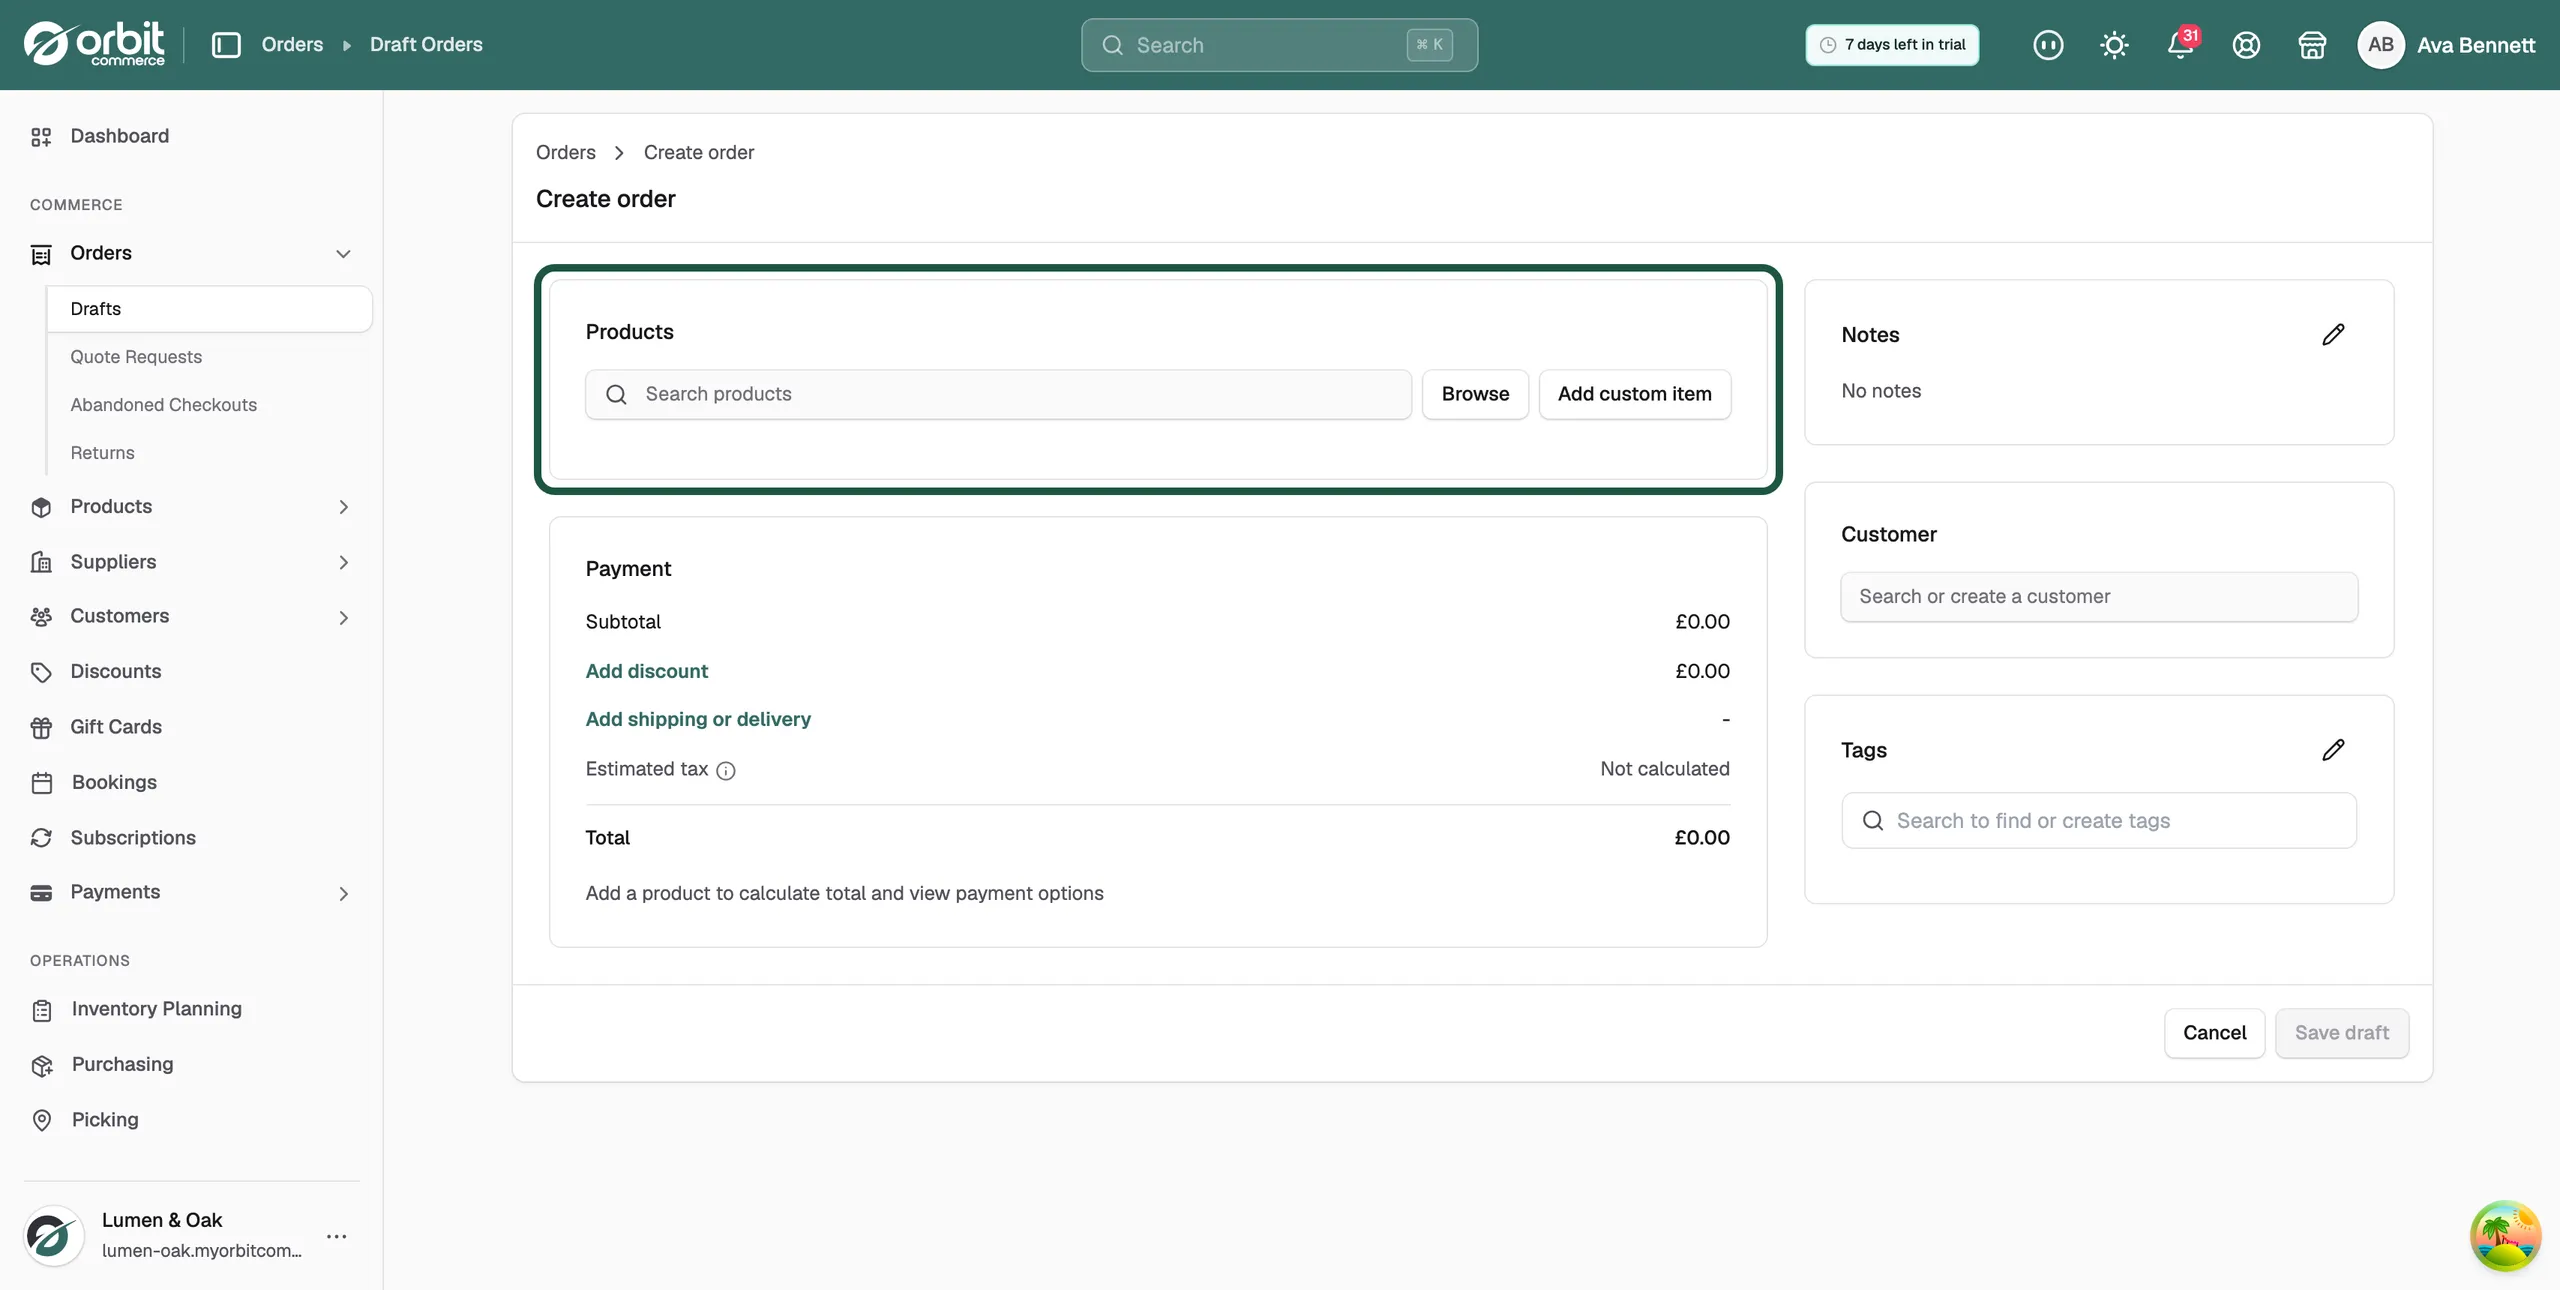Click the Purchasing package icon
This screenshot has width=2560, height=1290.
(x=42, y=1066)
